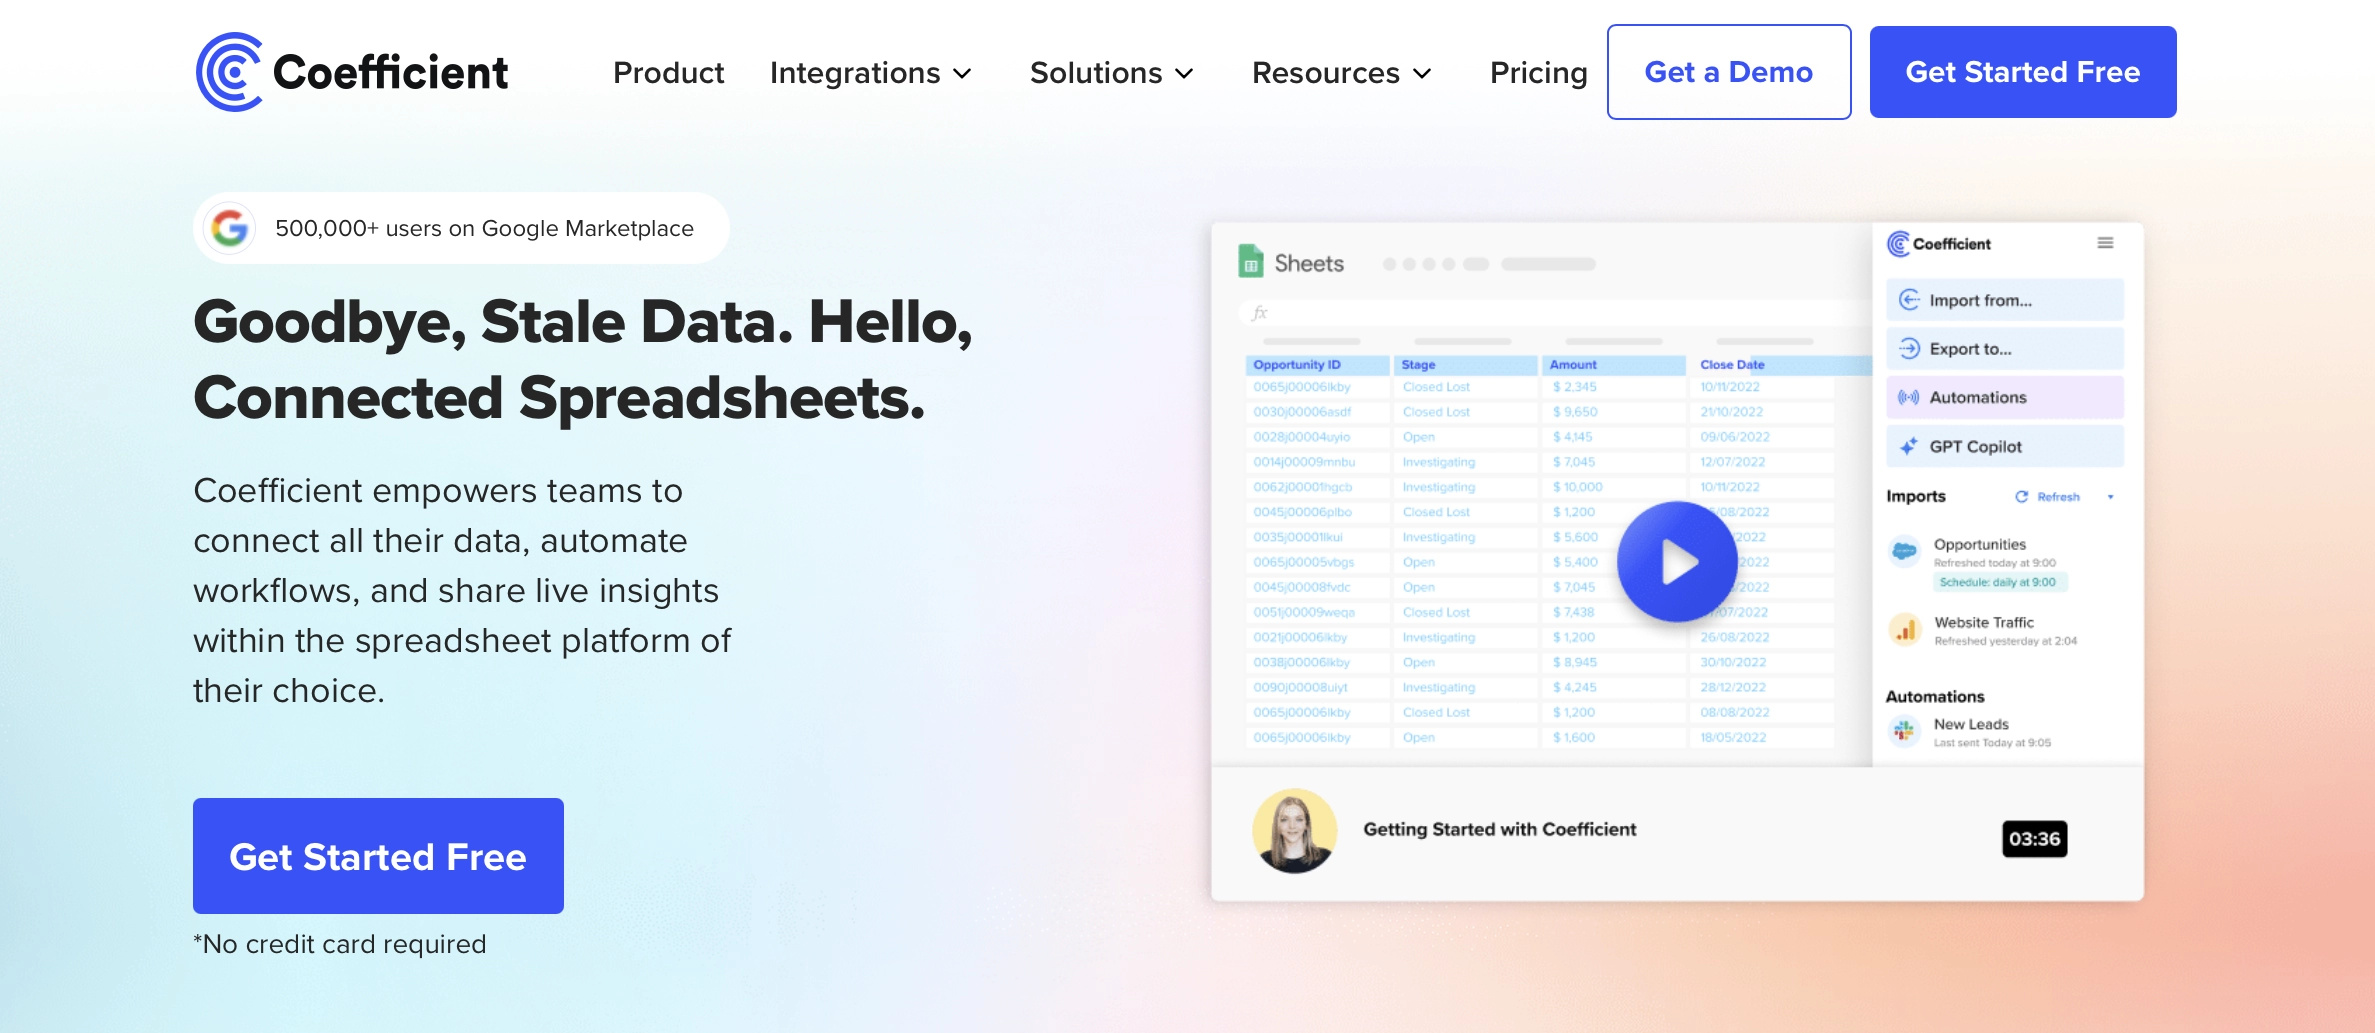Image resolution: width=2375 pixels, height=1033 pixels.
Task: Click the hamburger menu icon in Coefficient panel
Action: (x=2105, y=243)
